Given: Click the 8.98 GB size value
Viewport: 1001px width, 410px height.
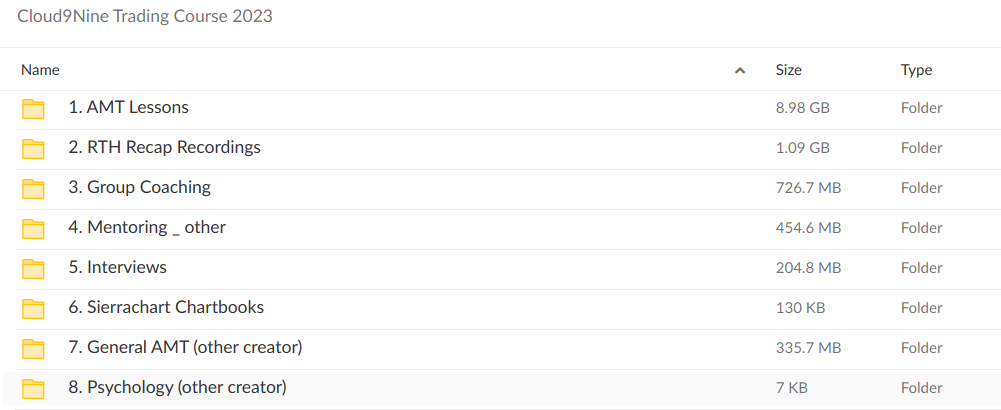Looking at the screenshot, I should pos(802,108).
